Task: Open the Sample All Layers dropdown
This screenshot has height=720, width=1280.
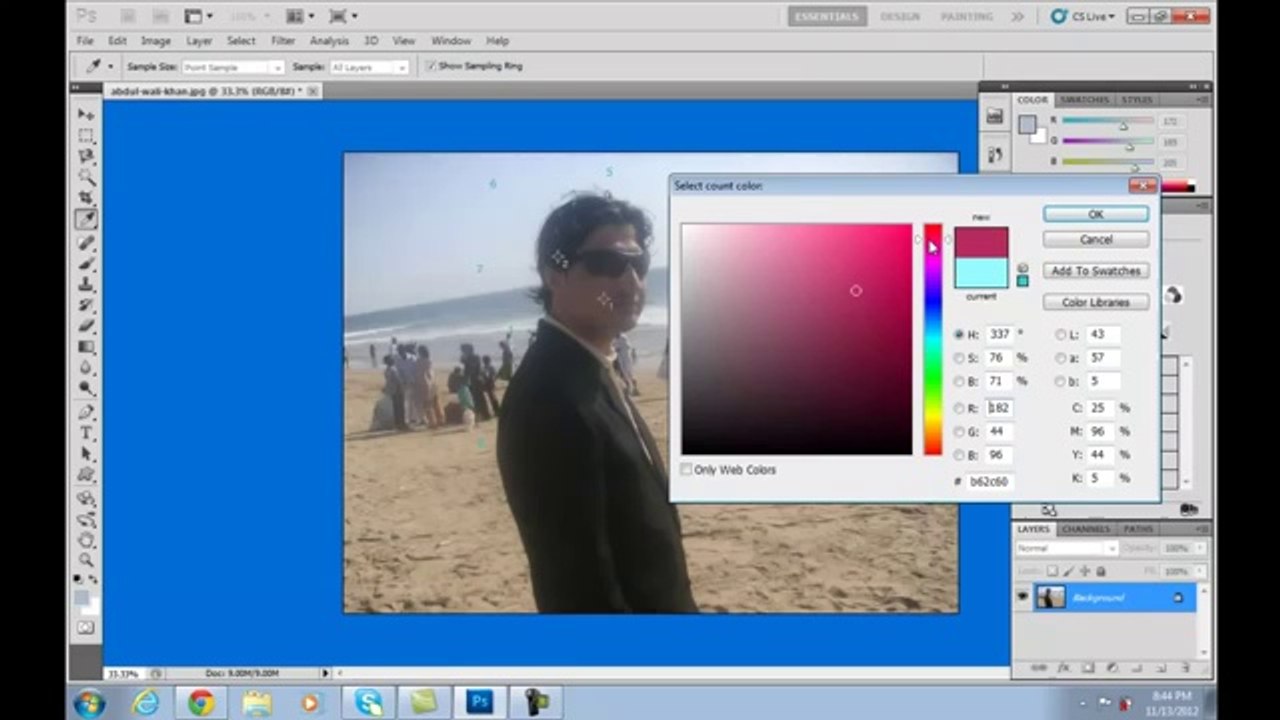Action: point(369,67)
